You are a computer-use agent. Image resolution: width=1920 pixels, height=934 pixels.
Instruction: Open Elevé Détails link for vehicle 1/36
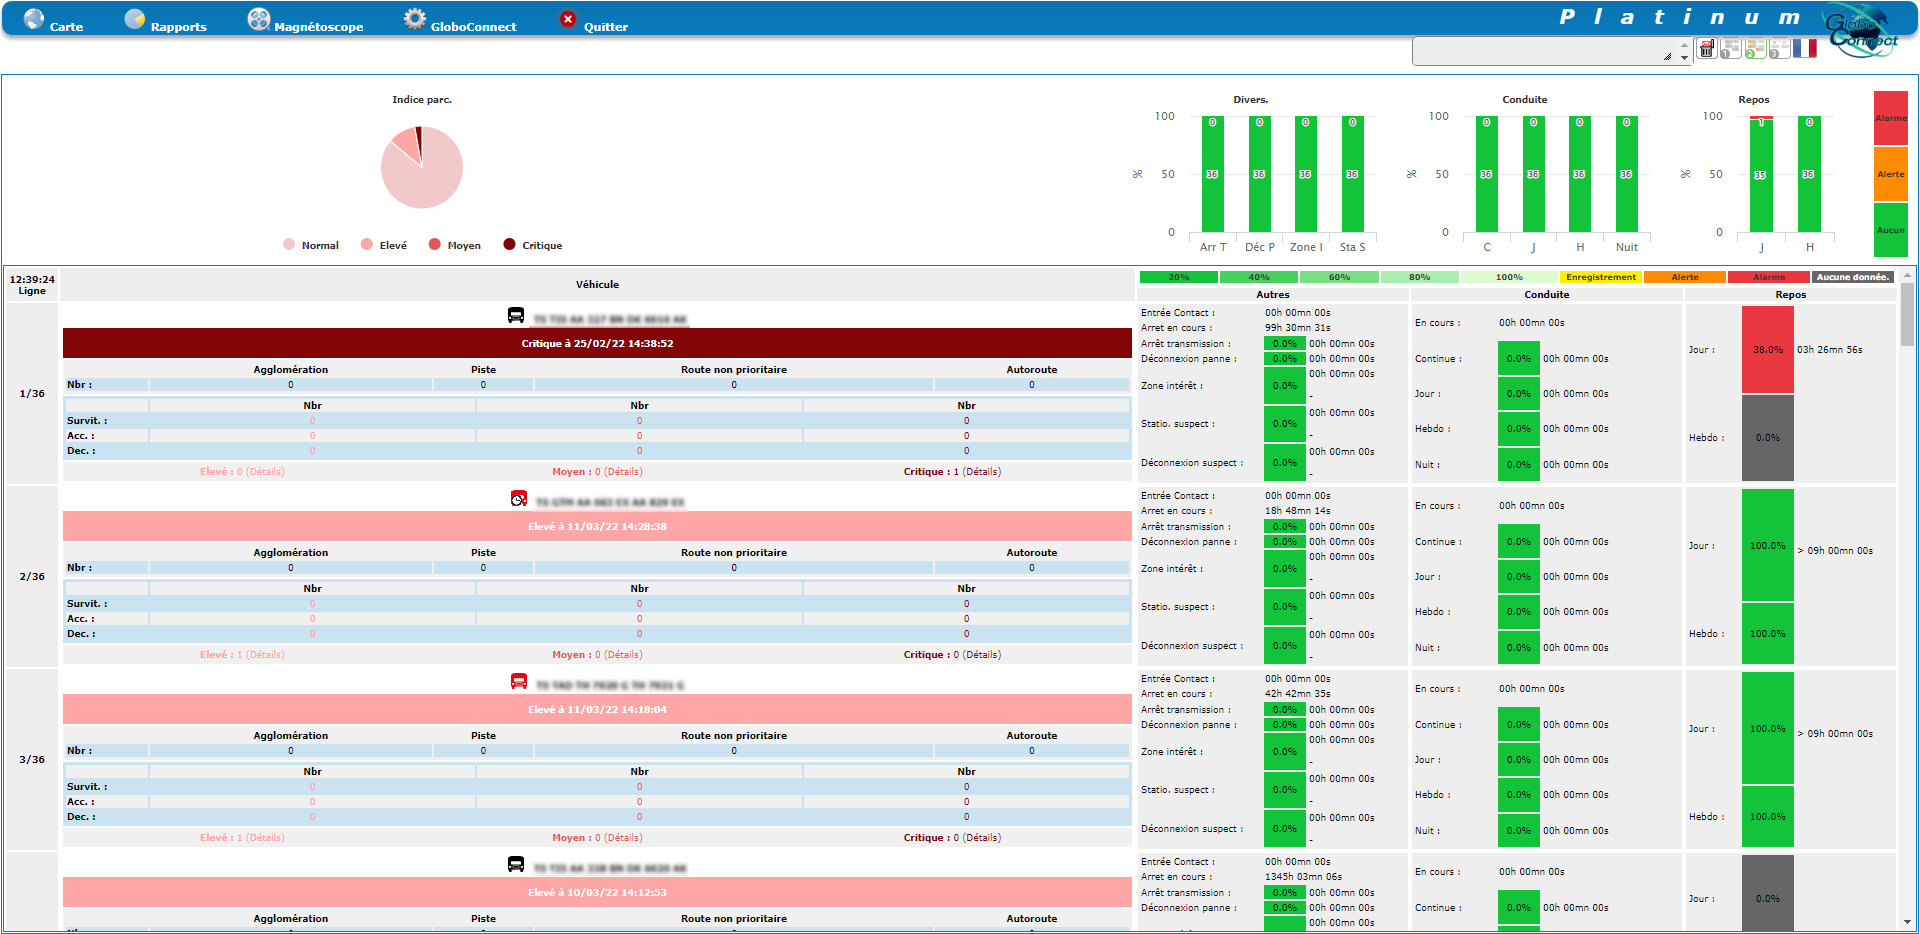coord(265,472)
